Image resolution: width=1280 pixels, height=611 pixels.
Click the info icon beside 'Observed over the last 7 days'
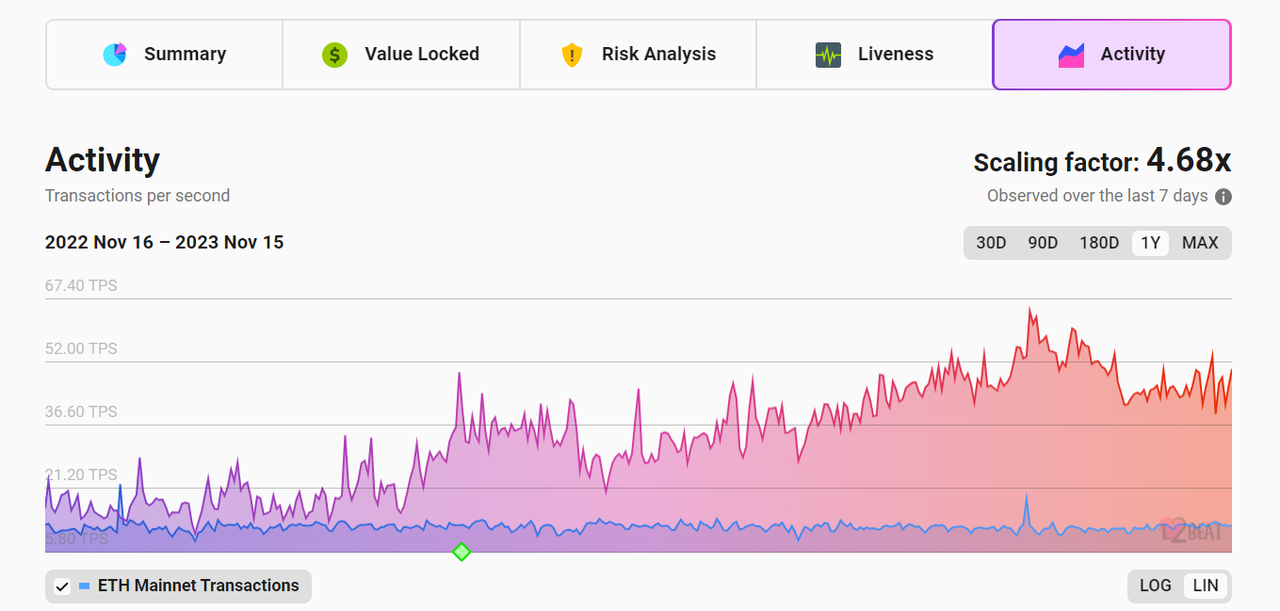[x=1223, y=197]
